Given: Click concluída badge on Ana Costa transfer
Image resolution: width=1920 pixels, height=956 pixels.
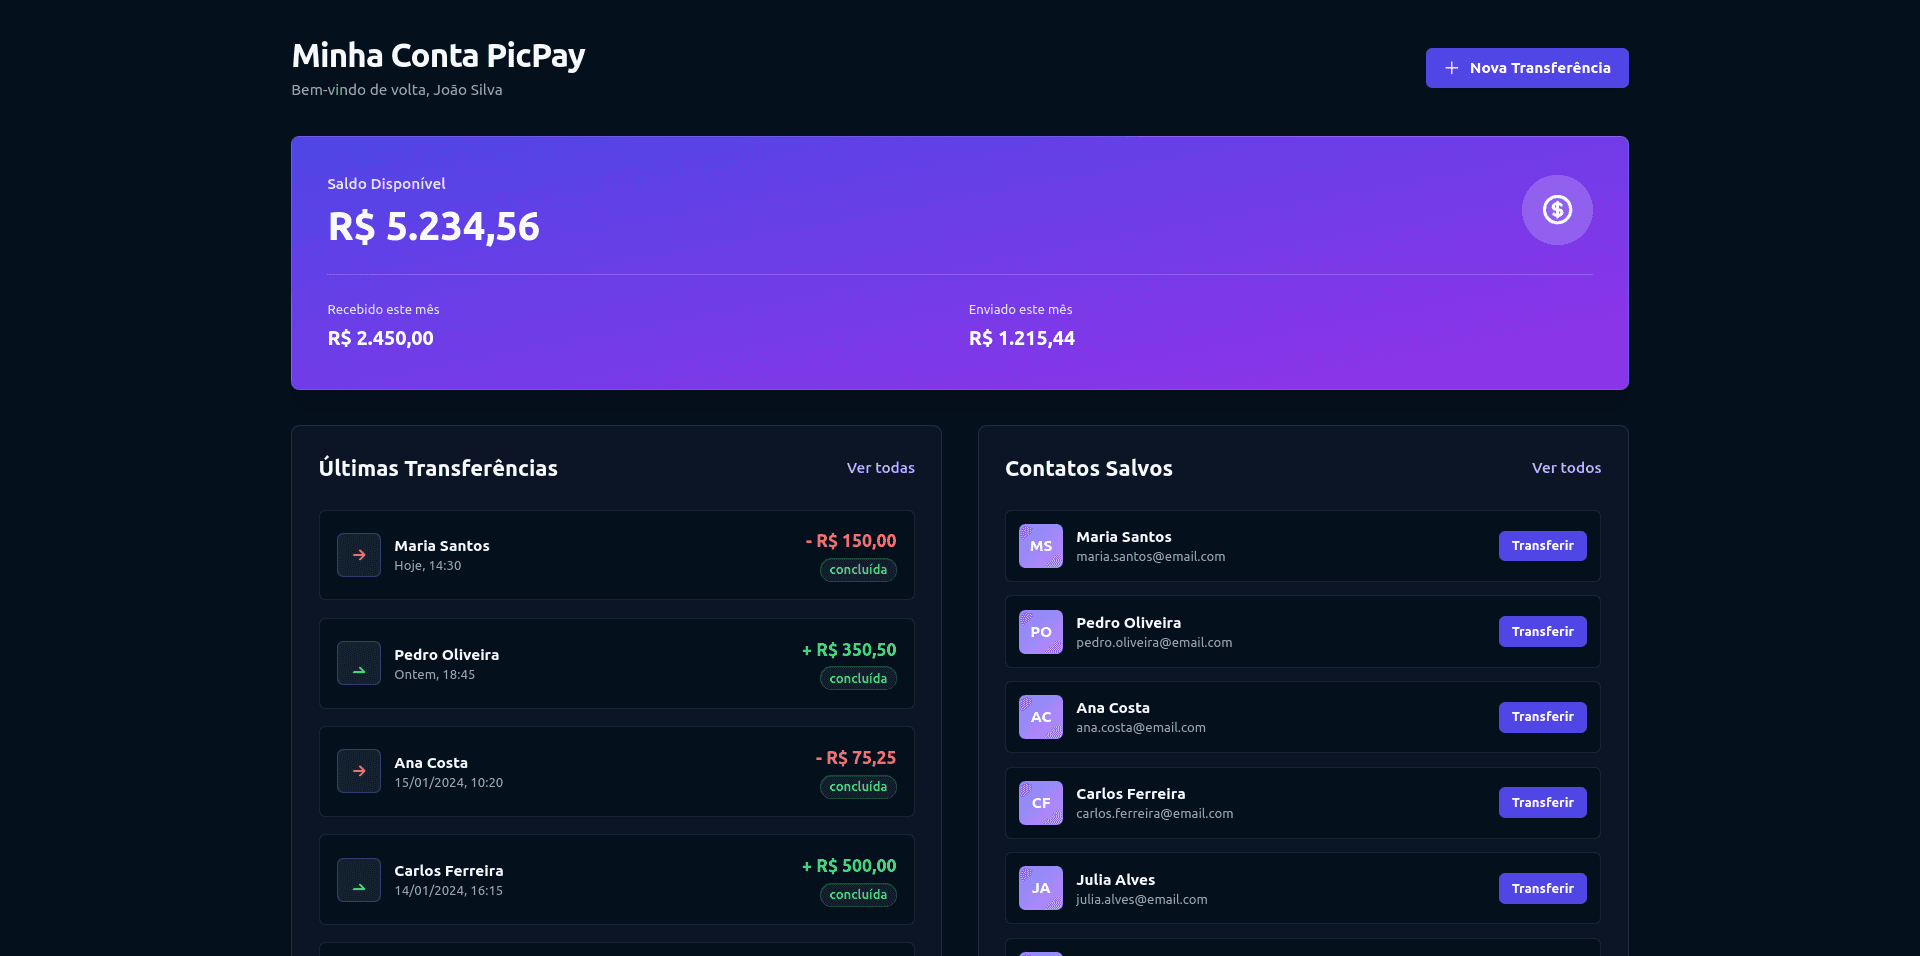Looking at the screenshot, I should click(x=858, y=787).
